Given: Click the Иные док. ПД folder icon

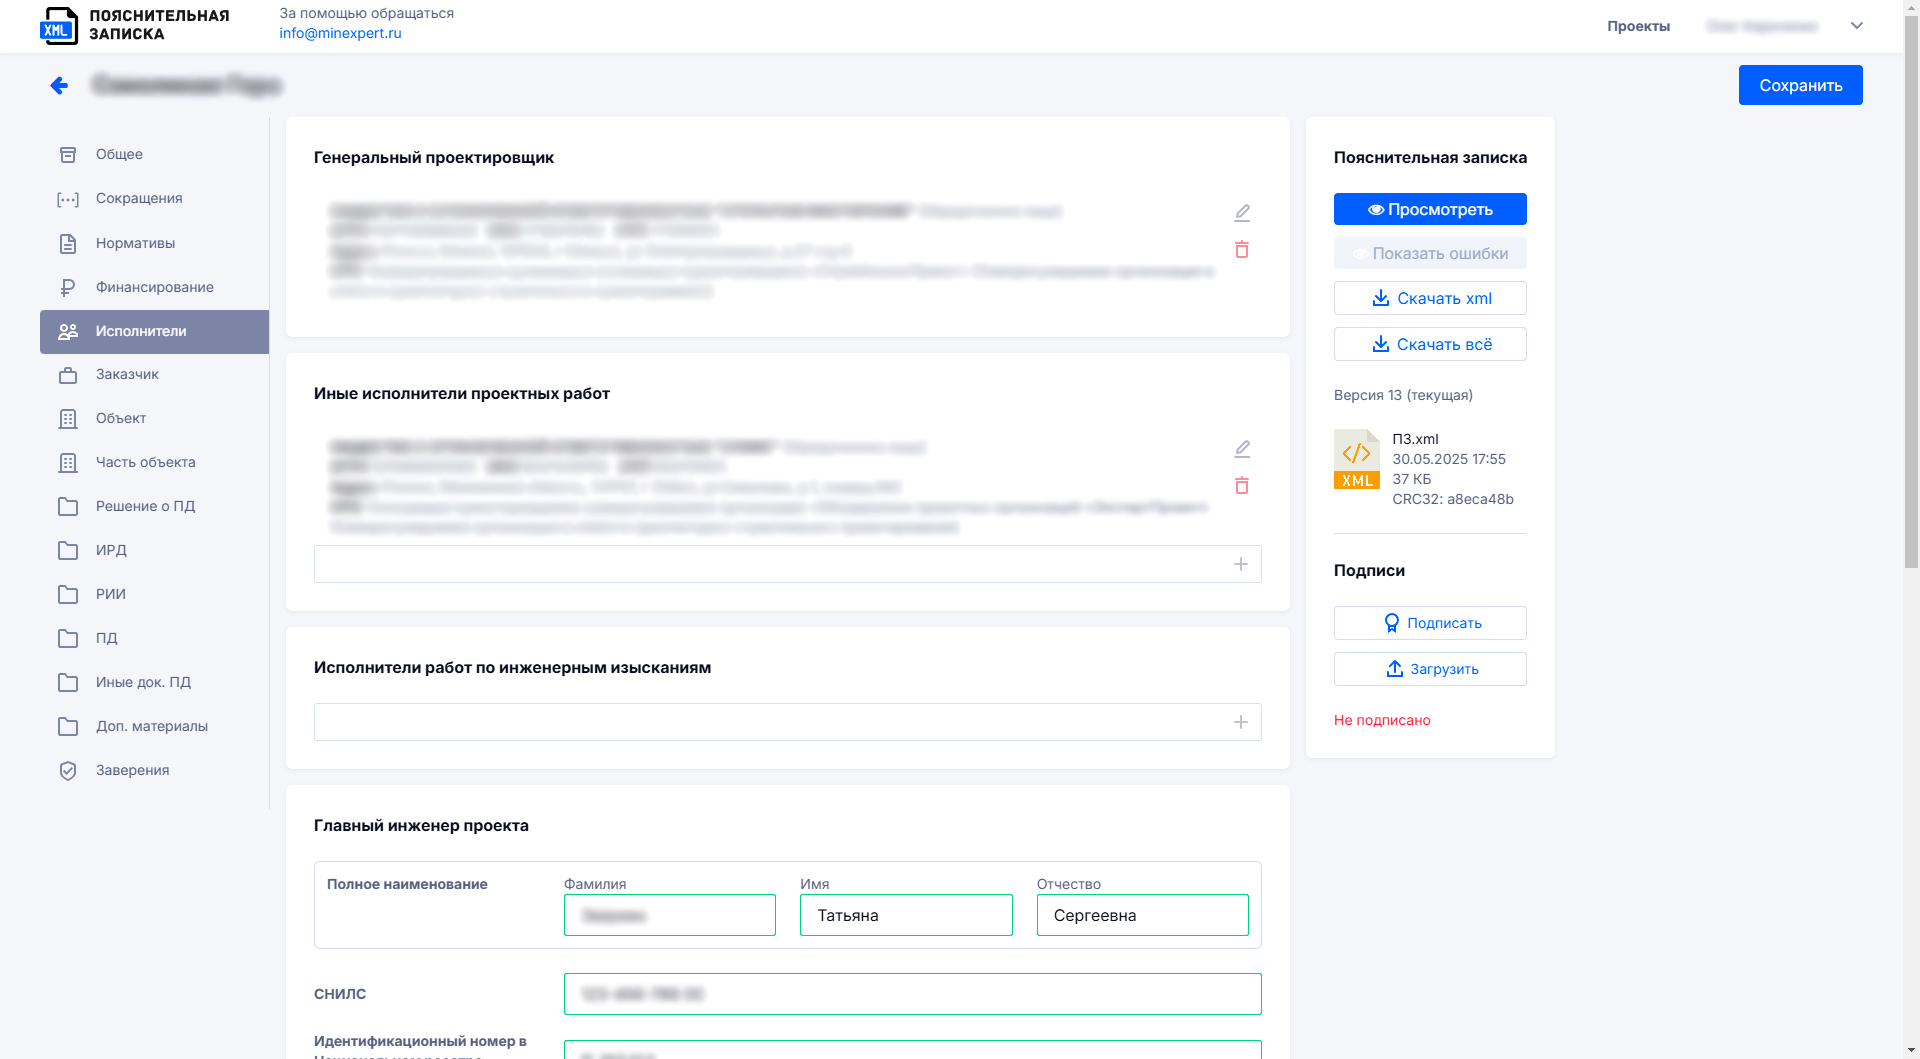Looking at the screenshot, I should [x=68, y=683].
